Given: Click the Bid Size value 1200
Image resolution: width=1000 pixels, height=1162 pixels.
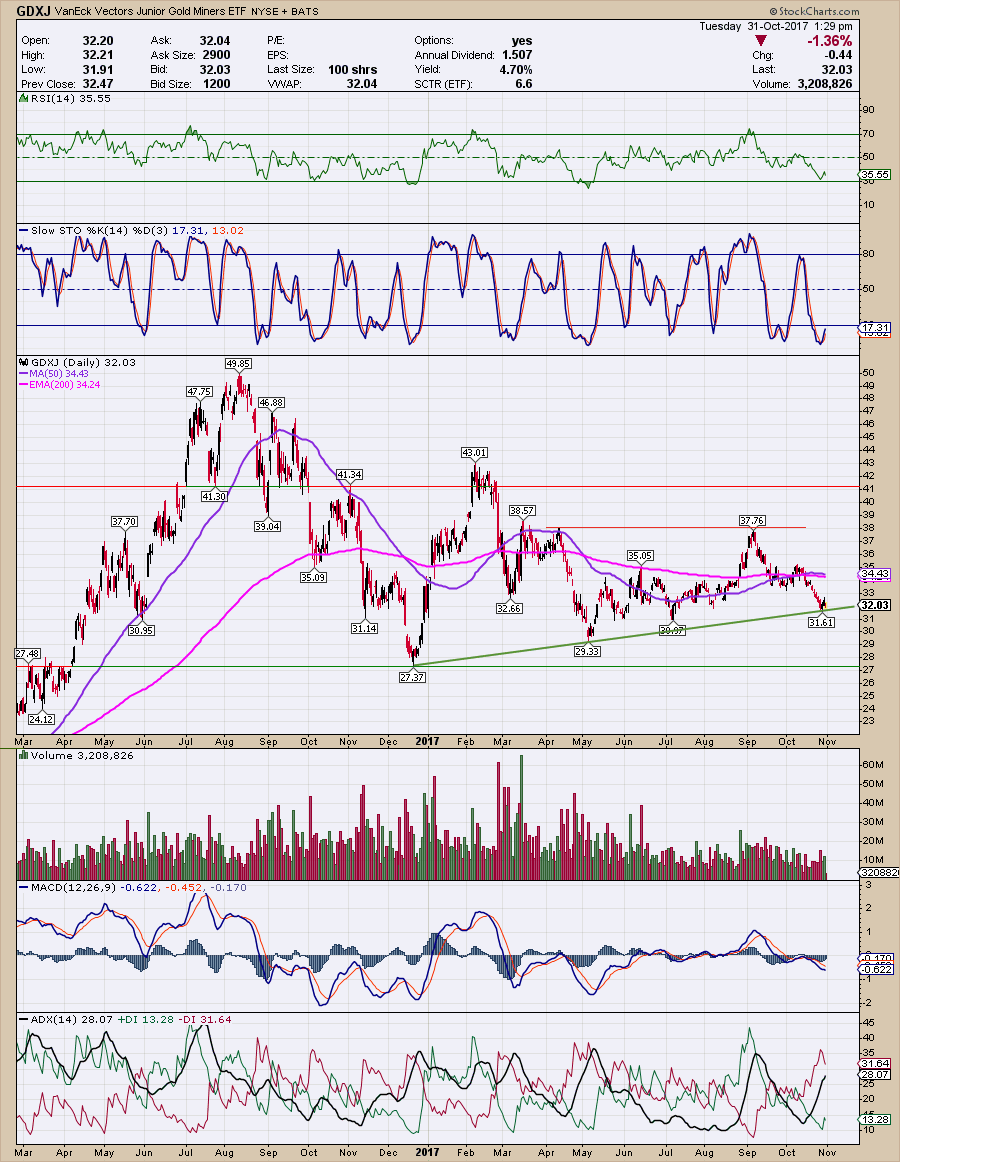Looking at the screenshot, I should click(216, 84).
